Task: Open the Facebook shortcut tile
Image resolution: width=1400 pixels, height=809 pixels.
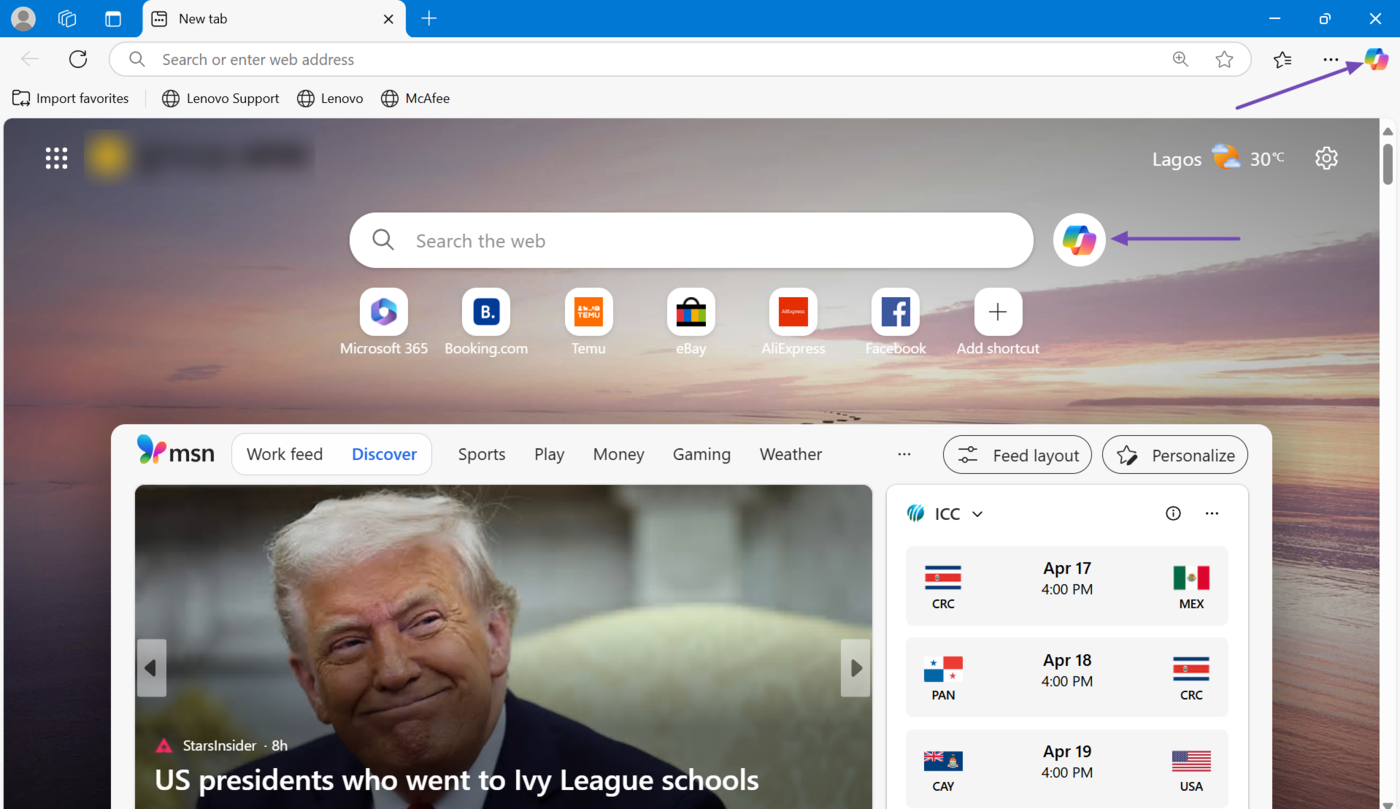Action: [895, 312]
